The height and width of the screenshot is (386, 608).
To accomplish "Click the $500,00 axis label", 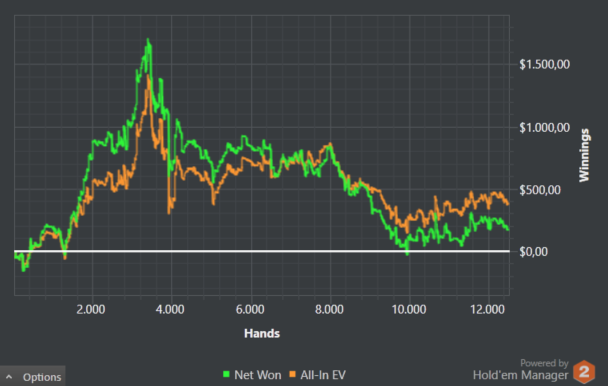I will 540,190.
